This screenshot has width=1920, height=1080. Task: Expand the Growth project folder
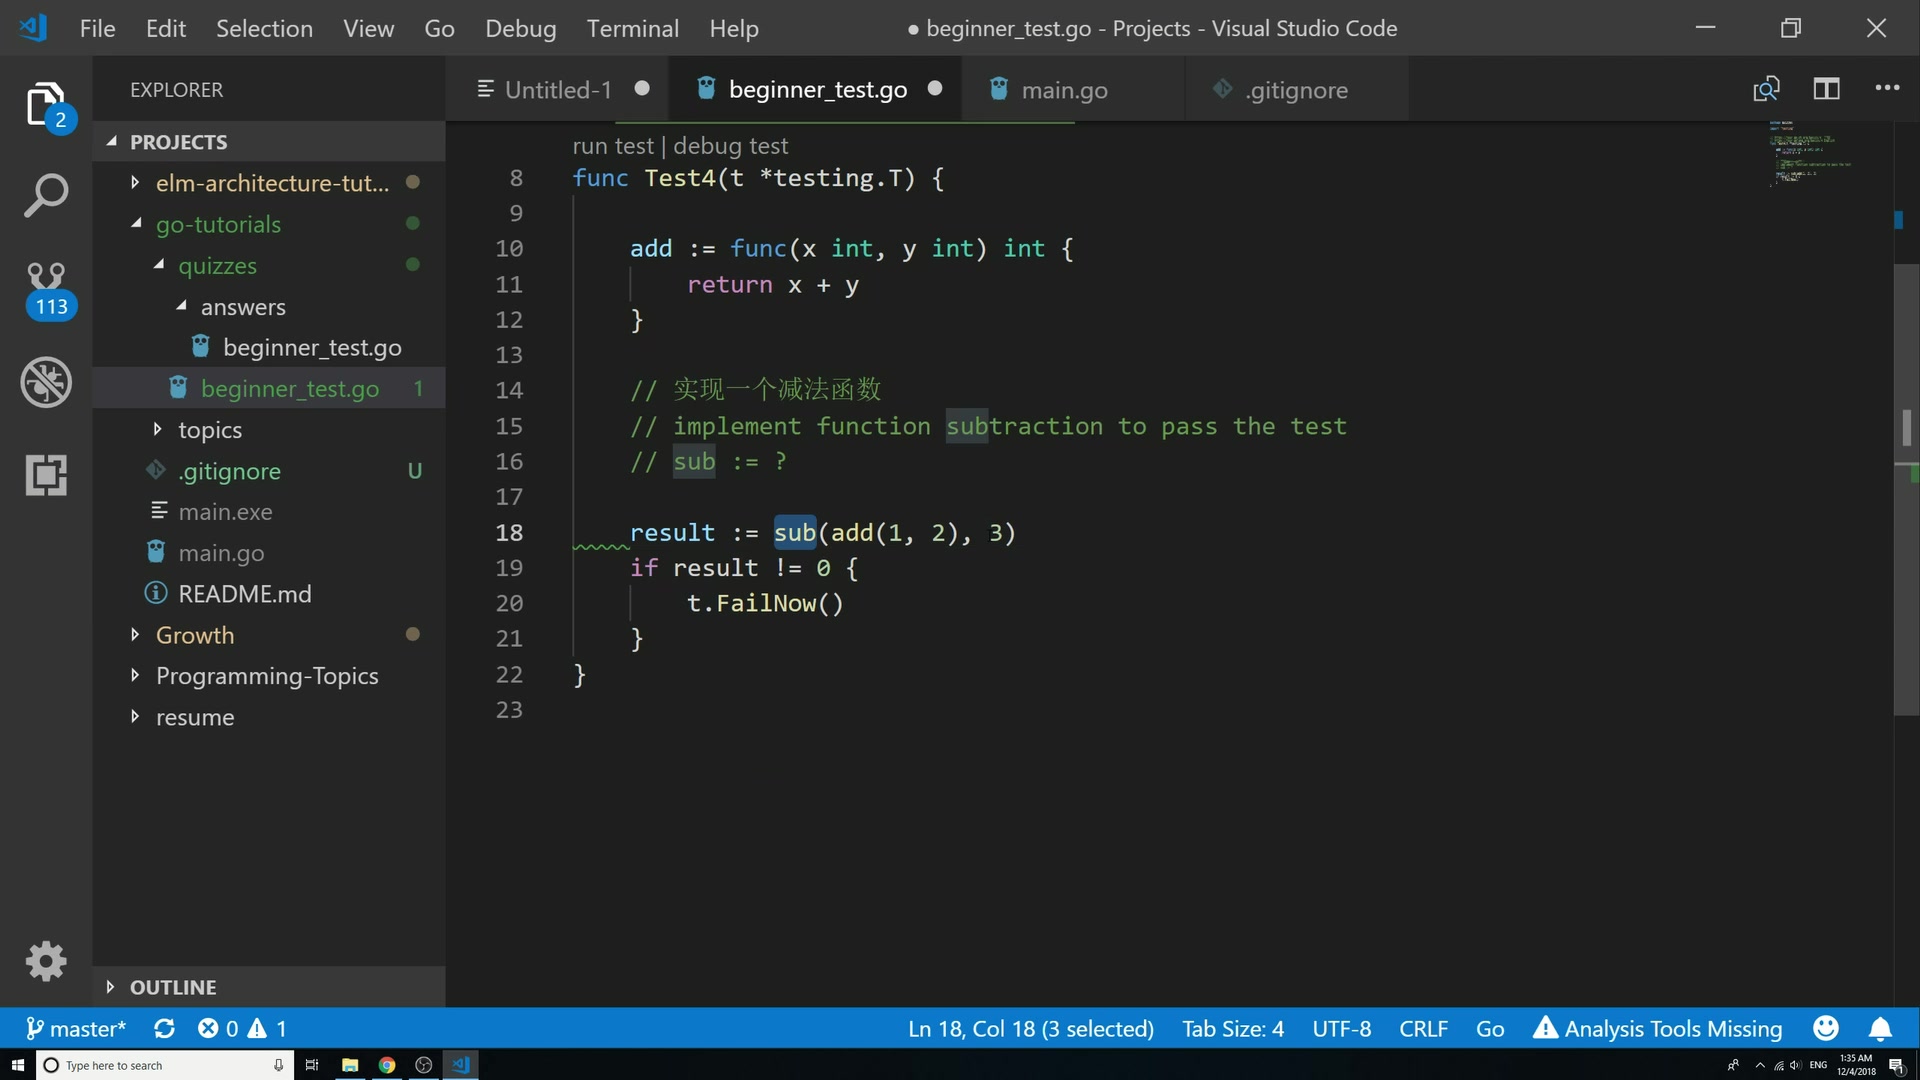(x=136, y=634)
